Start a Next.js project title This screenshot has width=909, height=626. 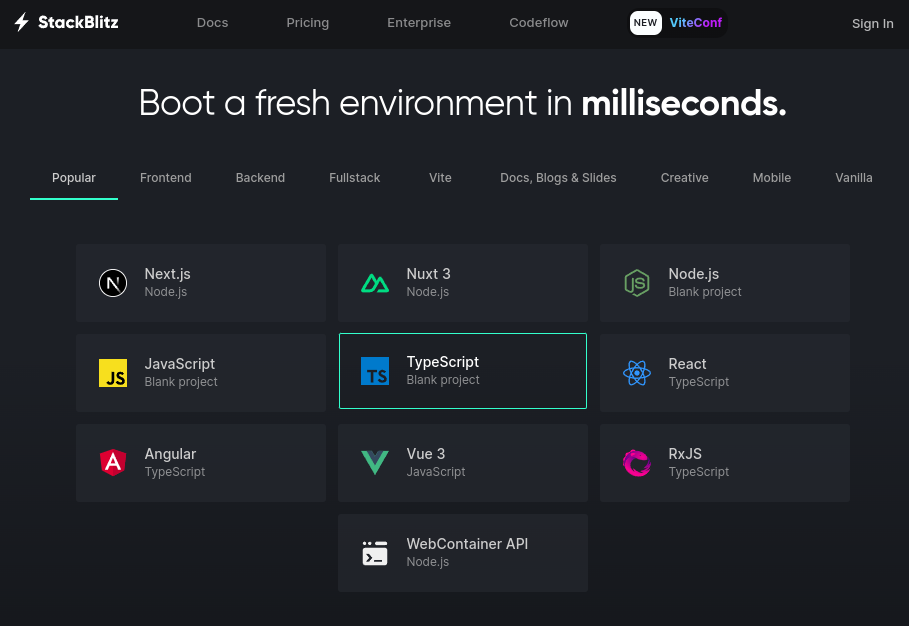[x=168, y=274]
